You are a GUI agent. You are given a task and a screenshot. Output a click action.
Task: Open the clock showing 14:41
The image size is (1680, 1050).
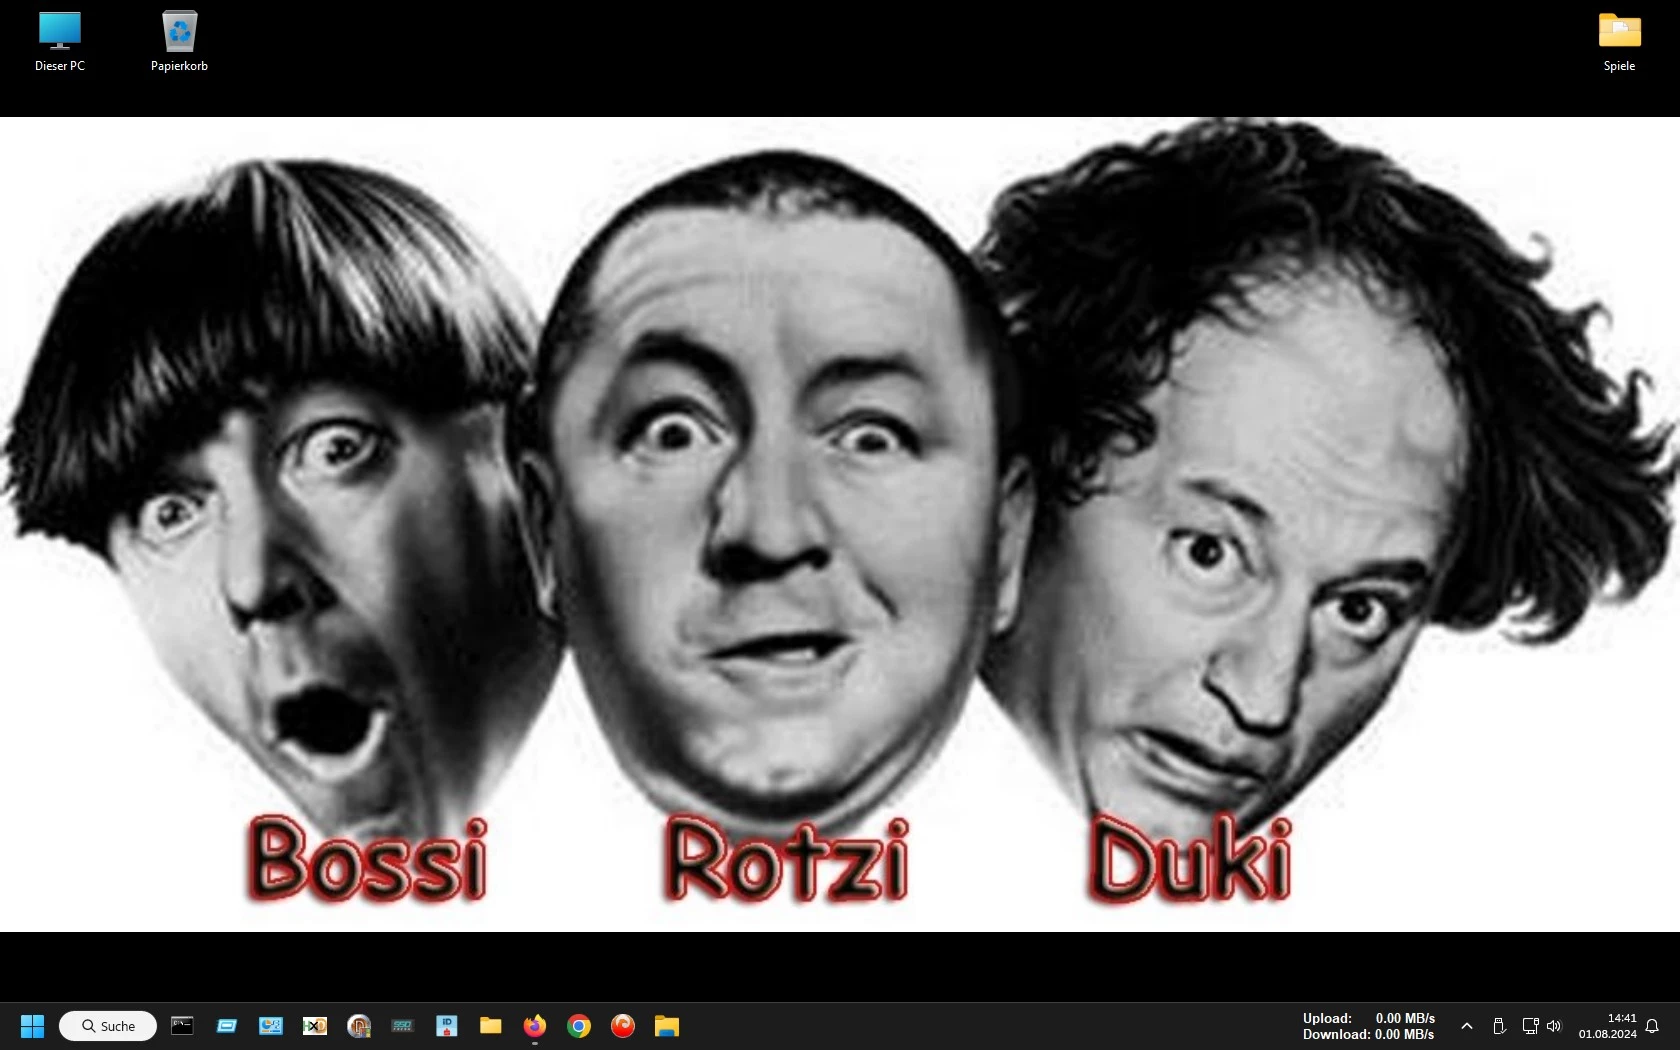[1608, 1026]
